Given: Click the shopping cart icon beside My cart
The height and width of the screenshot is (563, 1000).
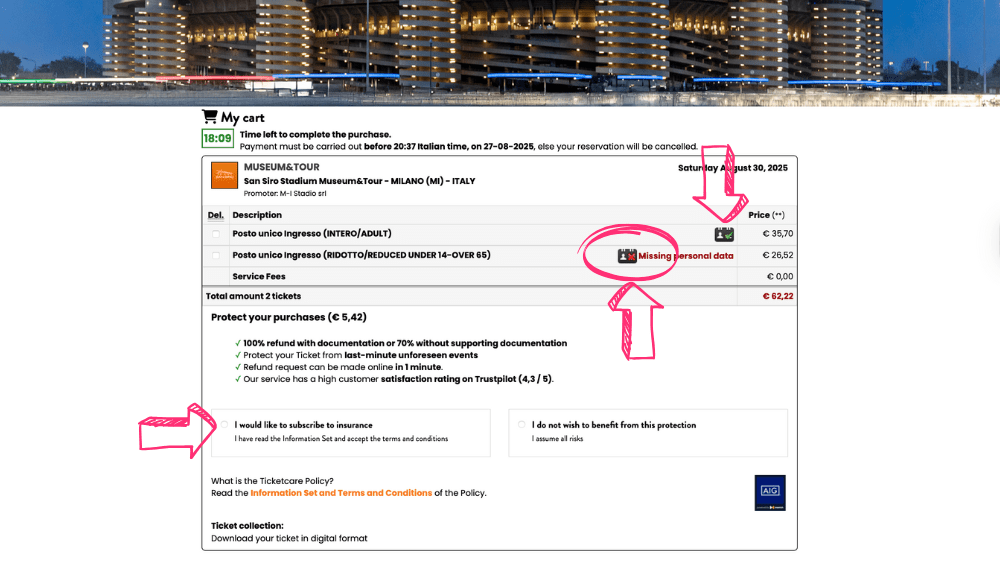Looking at the screenshot, I should (210, 117).
